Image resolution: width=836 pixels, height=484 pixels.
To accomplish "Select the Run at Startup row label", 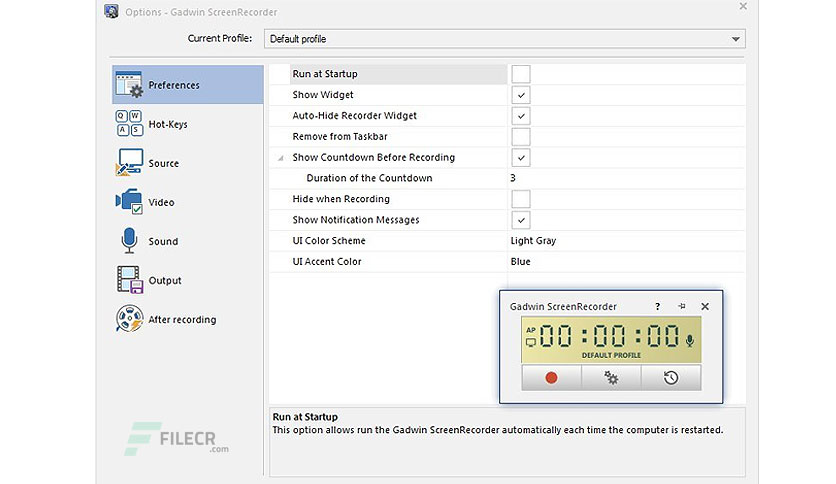I will (325, 74).
